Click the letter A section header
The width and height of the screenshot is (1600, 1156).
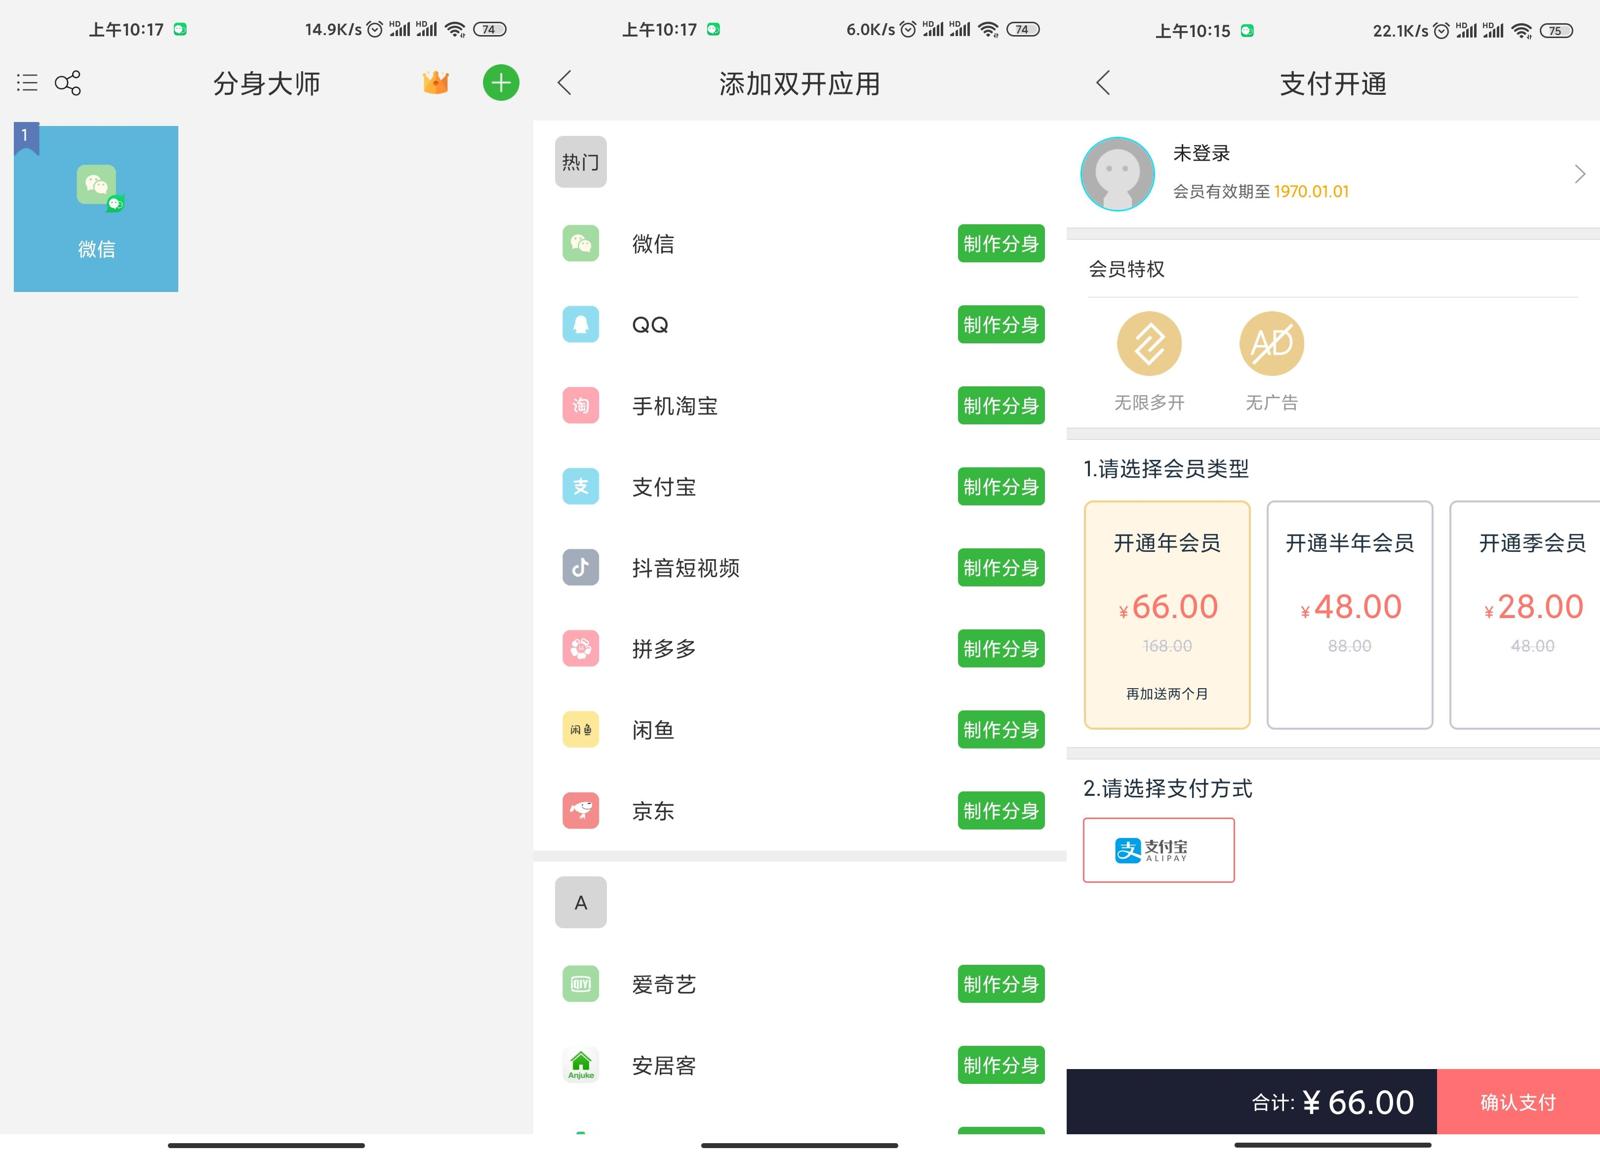click(x=580, y=902)
